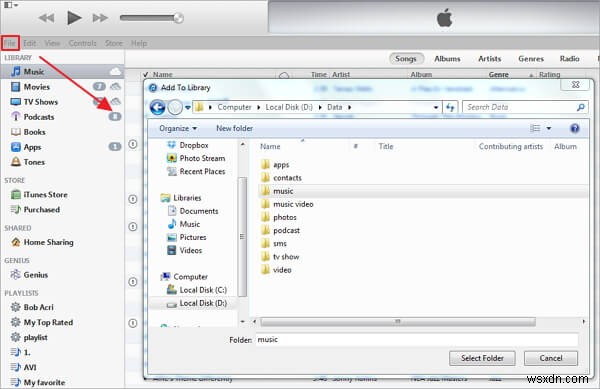Viewport: 600px width, 389px height.
Task: Open the File menu
Action: tap(10, 43)
